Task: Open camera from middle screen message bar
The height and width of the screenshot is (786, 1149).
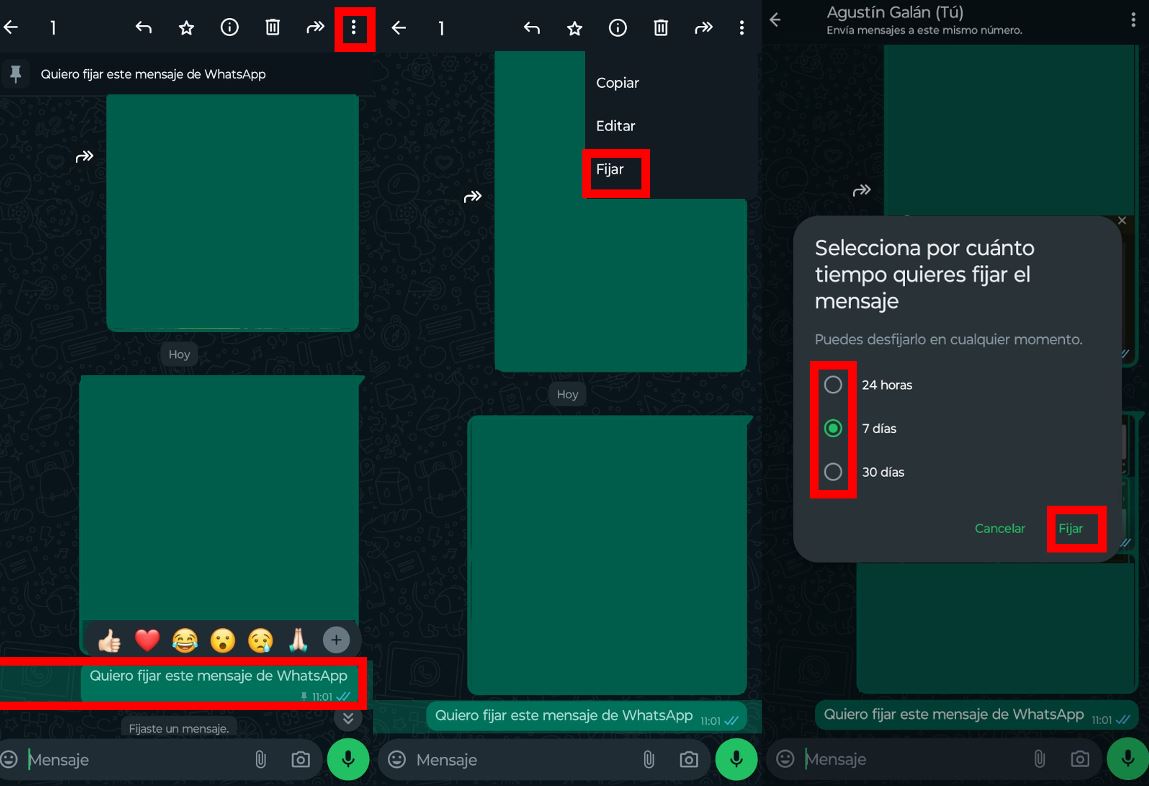Action: [x=689, y=760]
